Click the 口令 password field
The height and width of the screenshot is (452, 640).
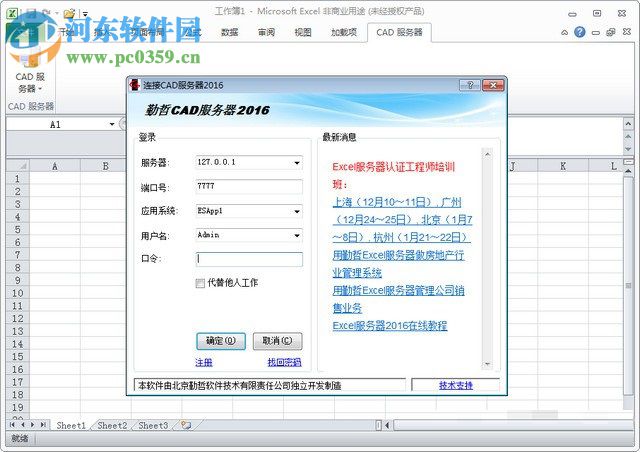(249, 259)
